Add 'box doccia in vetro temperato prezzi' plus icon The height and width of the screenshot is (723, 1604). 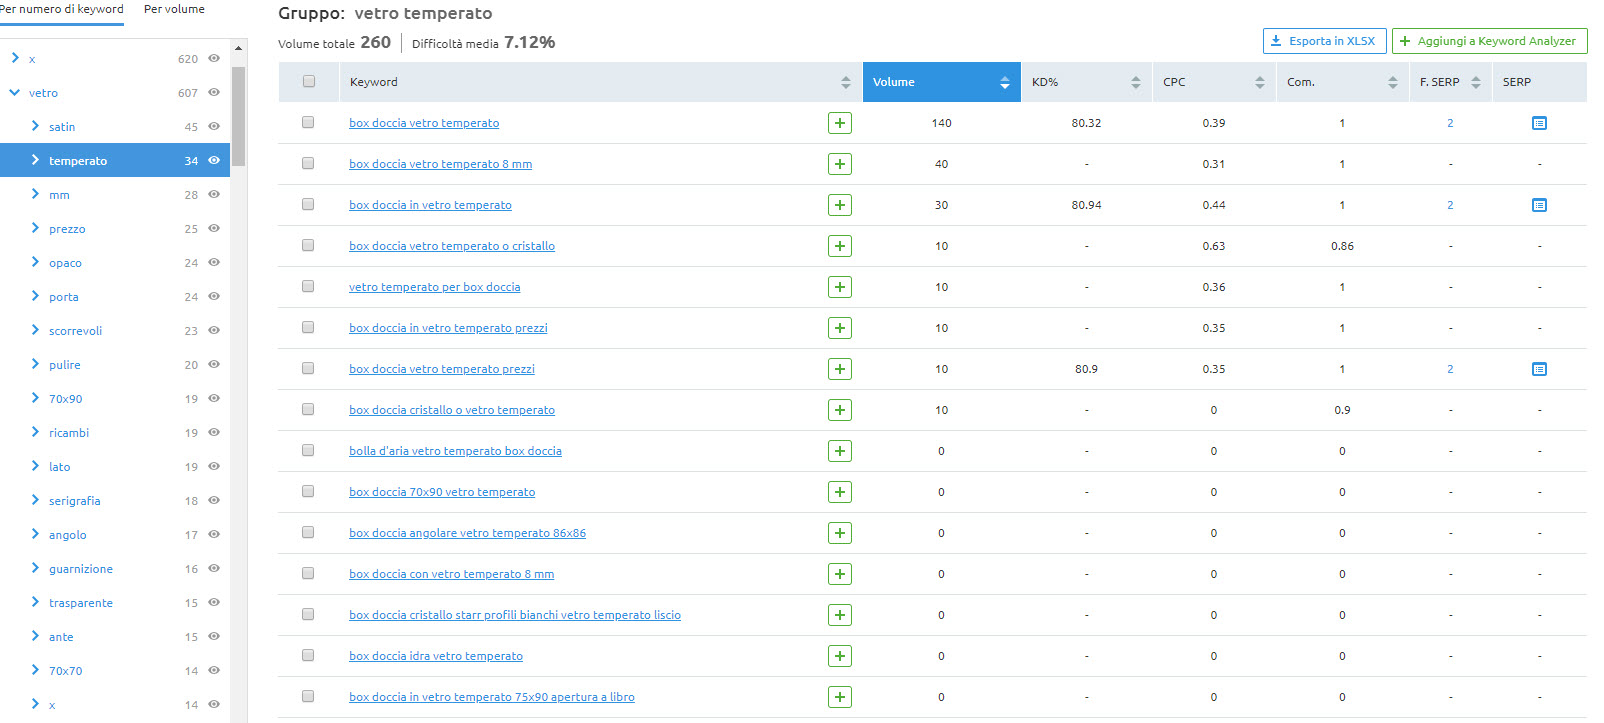[840, 328]
